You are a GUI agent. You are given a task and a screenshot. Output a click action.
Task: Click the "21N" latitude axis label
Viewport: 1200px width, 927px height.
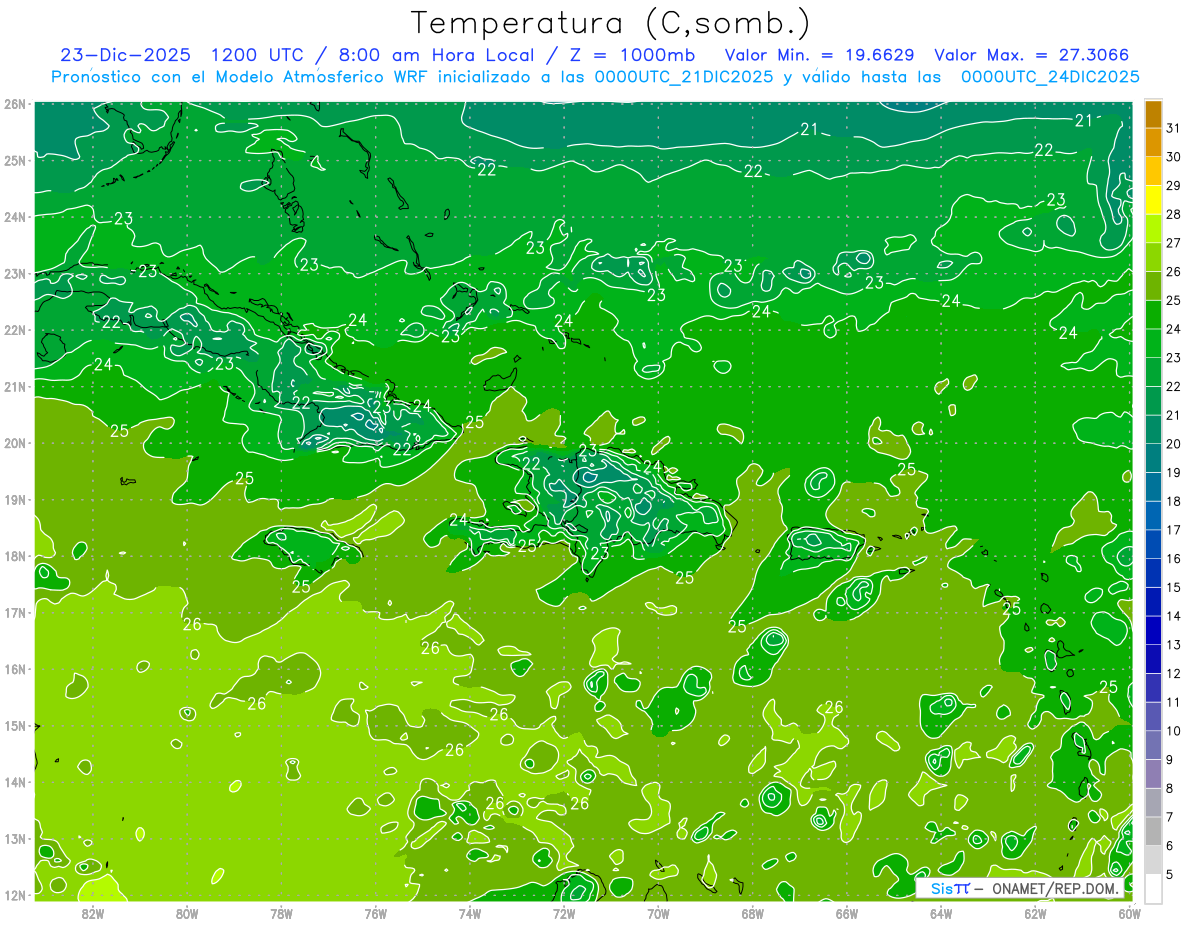coord(16,387)
